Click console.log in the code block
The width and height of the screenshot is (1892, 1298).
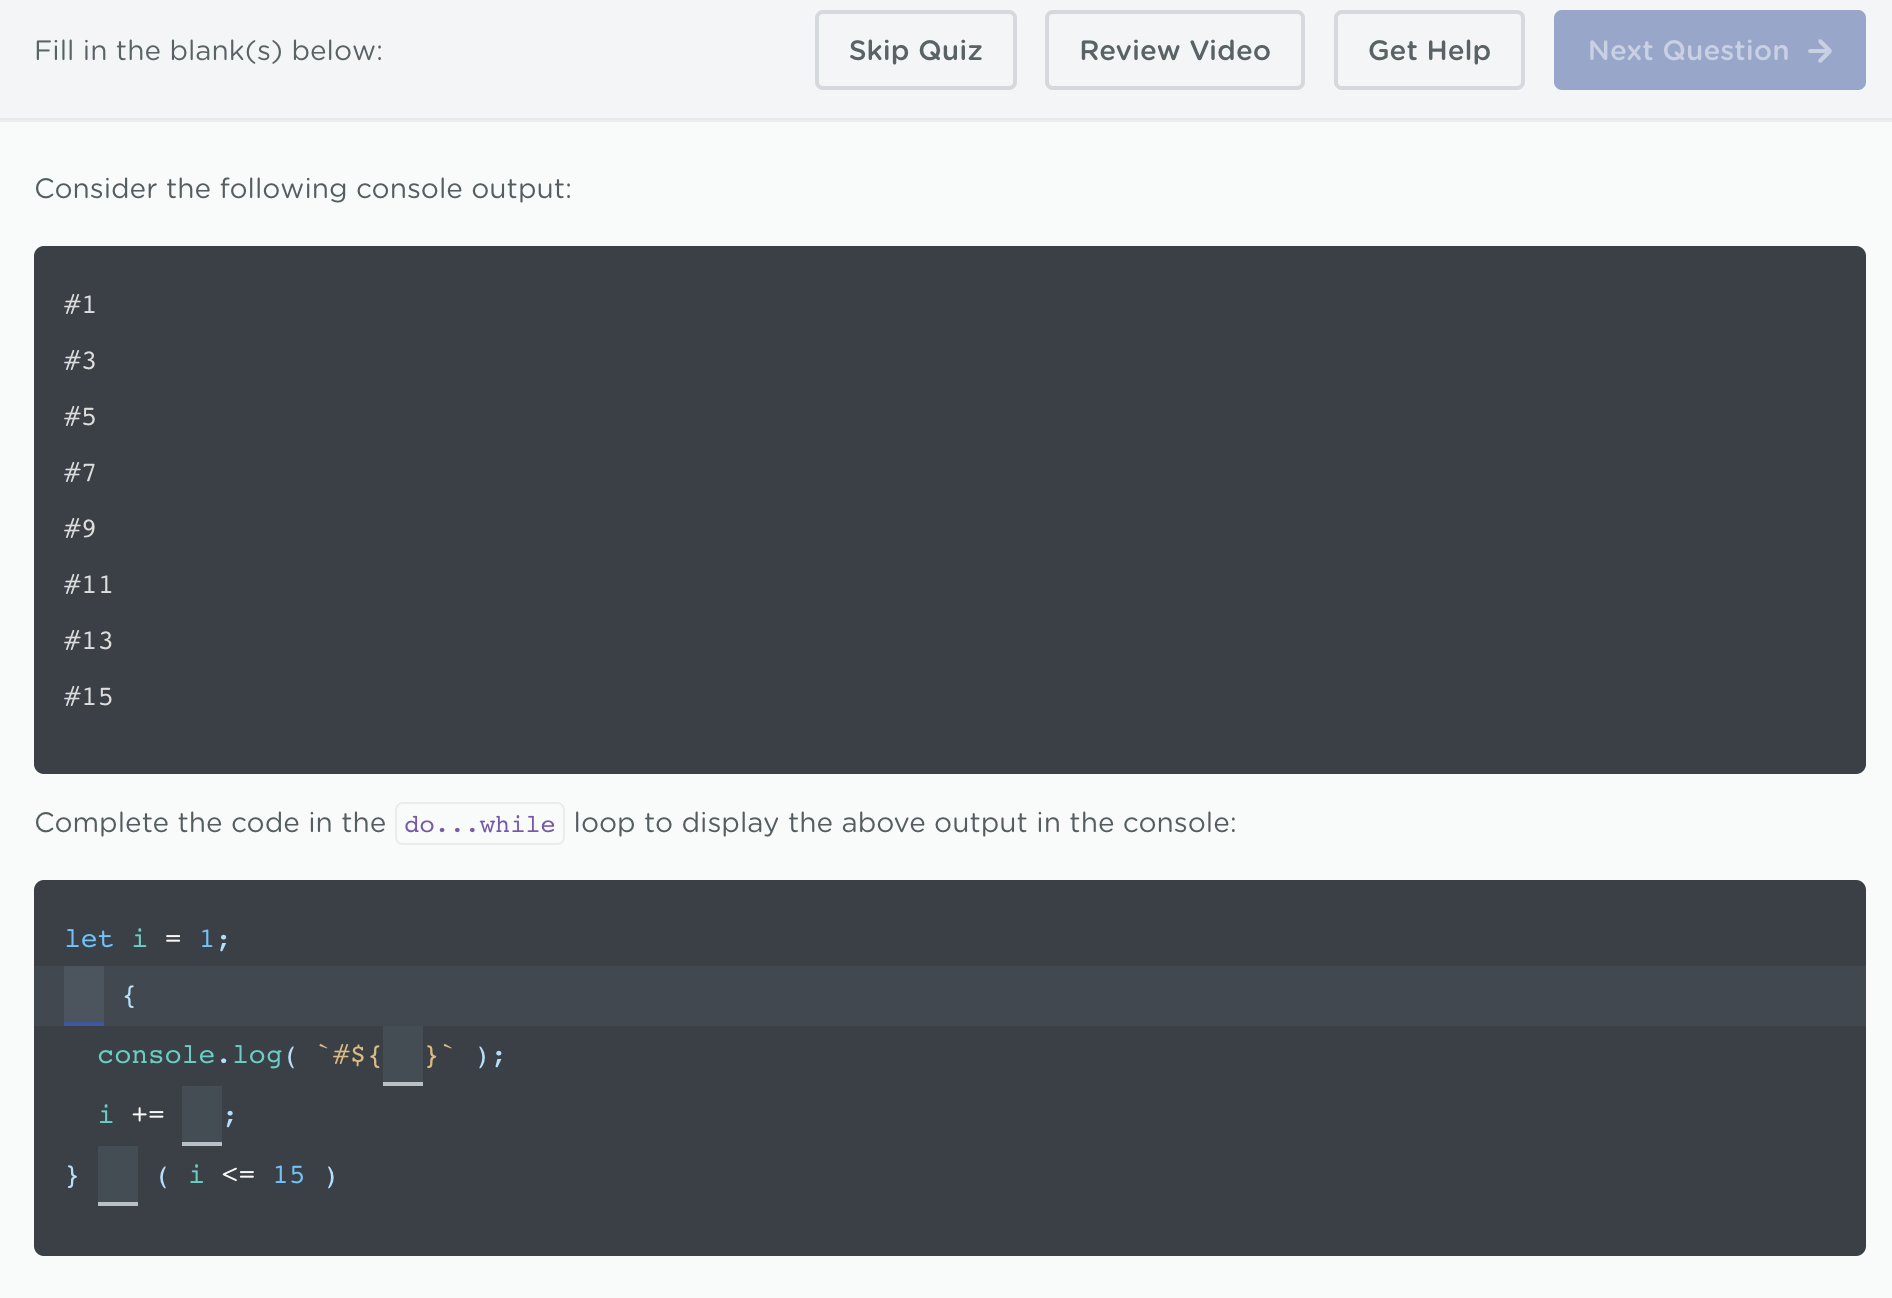(x=190, y=1055)
